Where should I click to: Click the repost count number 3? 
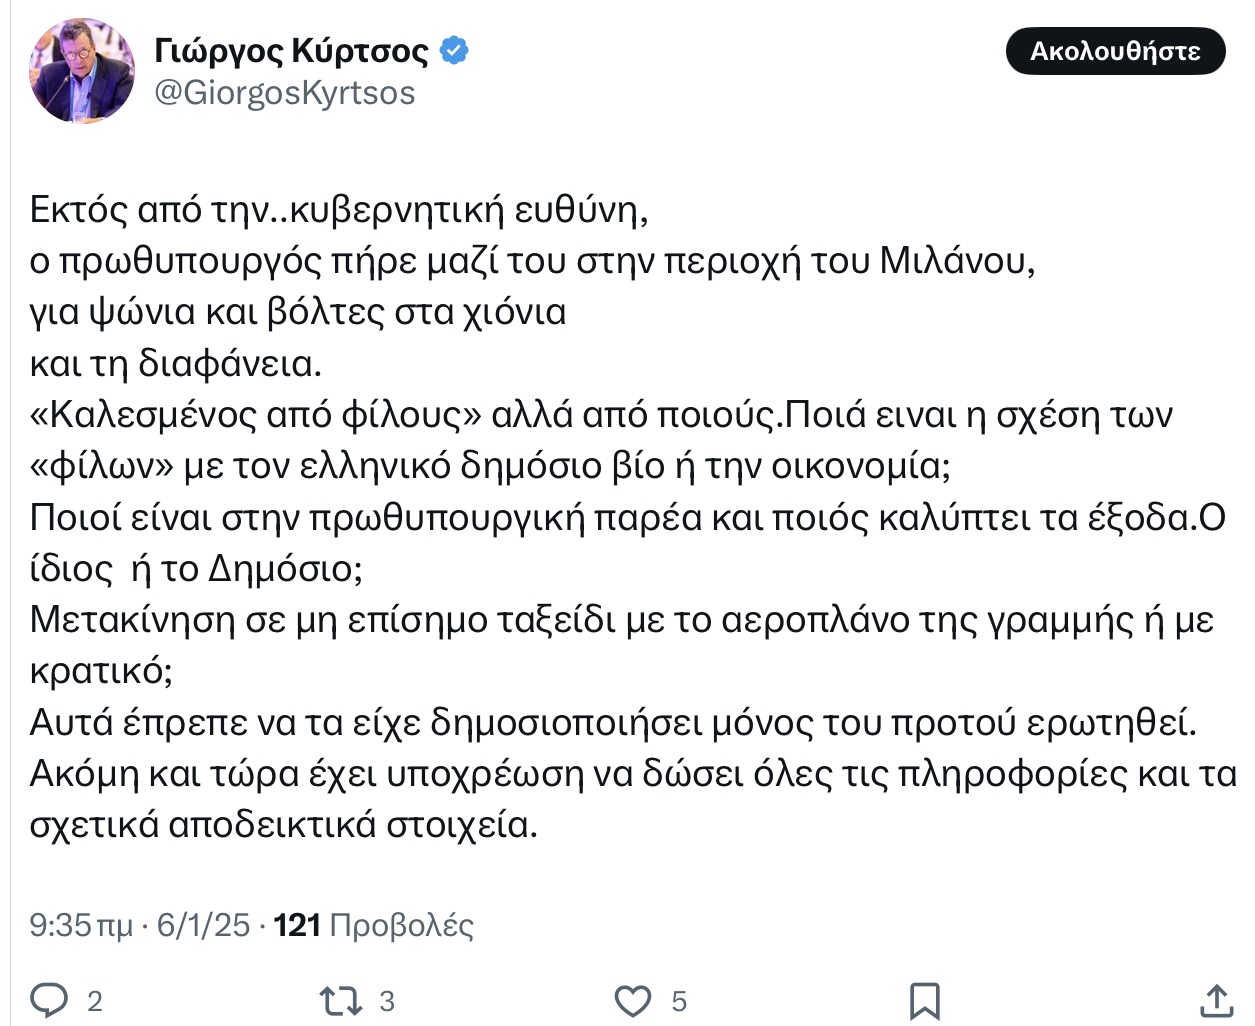(387, 1001)
